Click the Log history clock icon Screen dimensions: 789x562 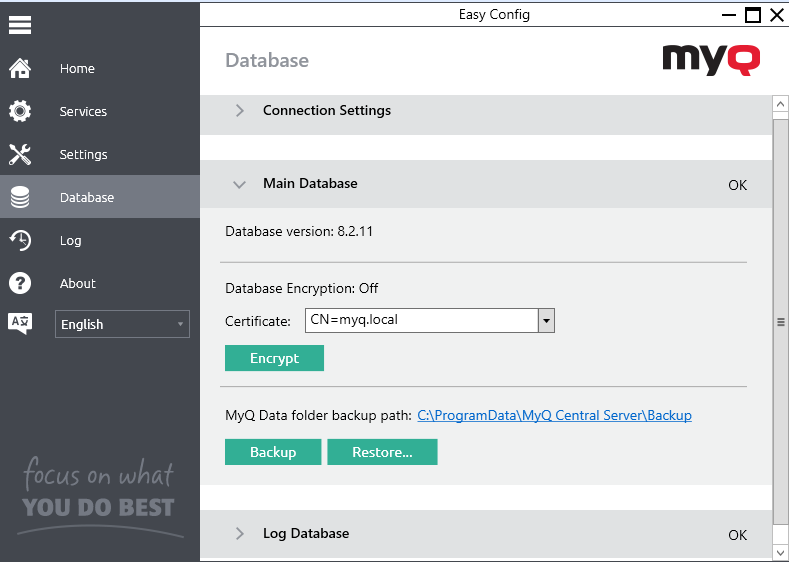(x=20, y=241)
